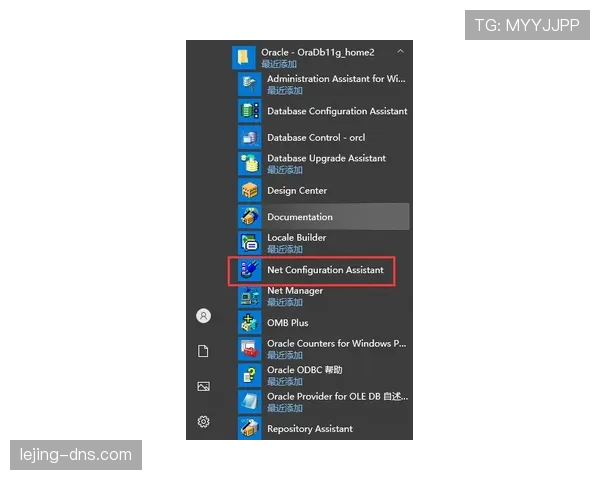The height and width of the screenshot is (480, 600).
Task: Start Database Upgrade Assistant icon
Action: tap(249, 163)
